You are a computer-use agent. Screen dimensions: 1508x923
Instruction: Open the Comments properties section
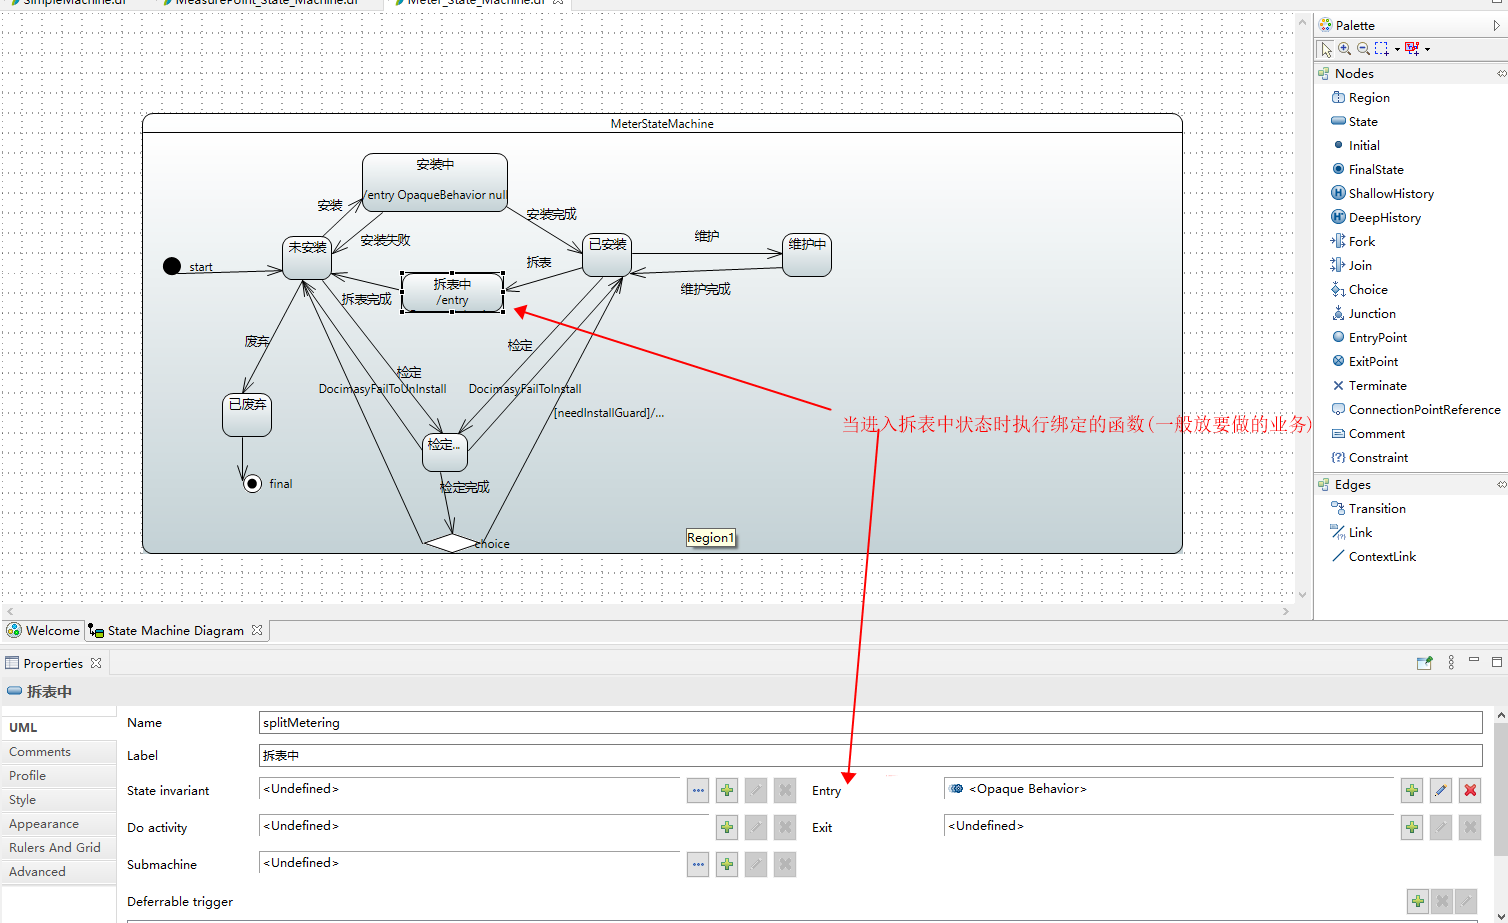point(58,751)
